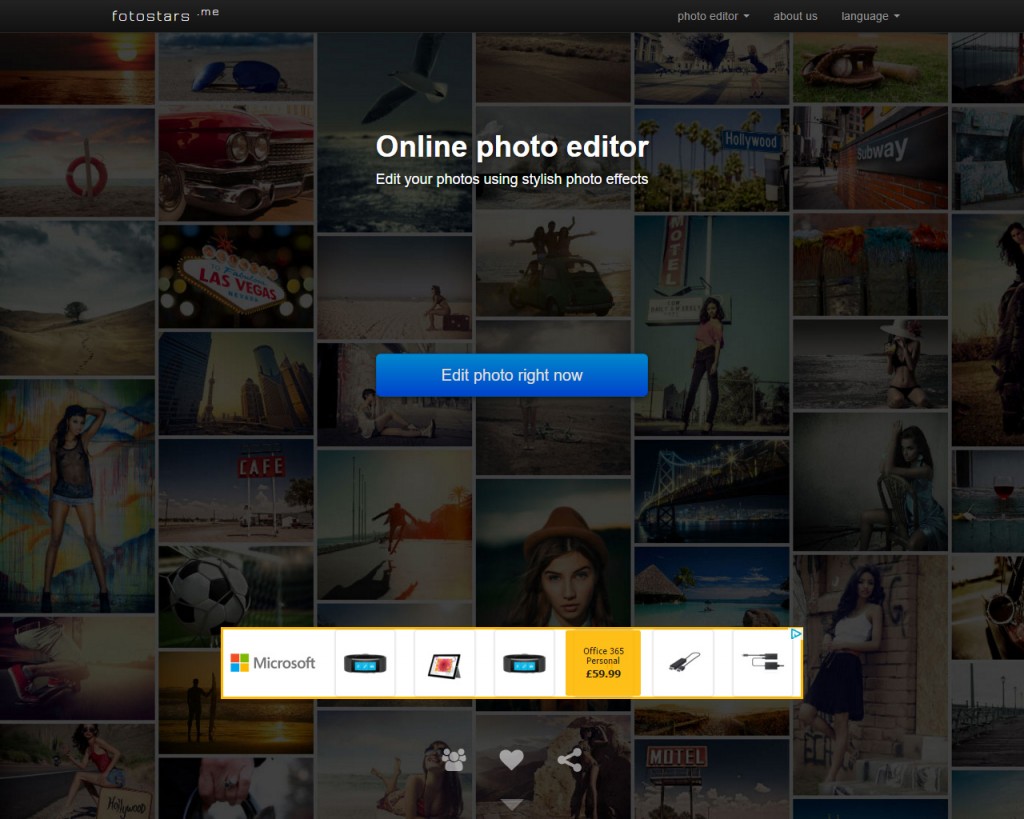This screenshot has height=819, width=1024.
Task: Click the Microsoft logo in the ad banner
Action: pos(274,662)
